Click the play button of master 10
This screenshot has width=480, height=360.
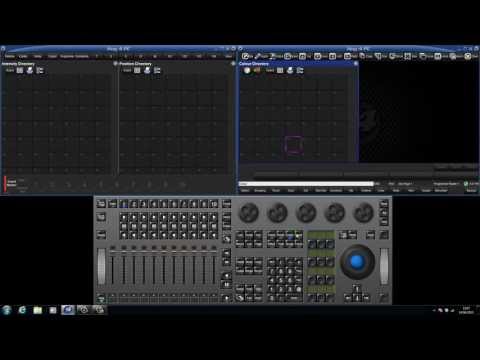(214, 217)
